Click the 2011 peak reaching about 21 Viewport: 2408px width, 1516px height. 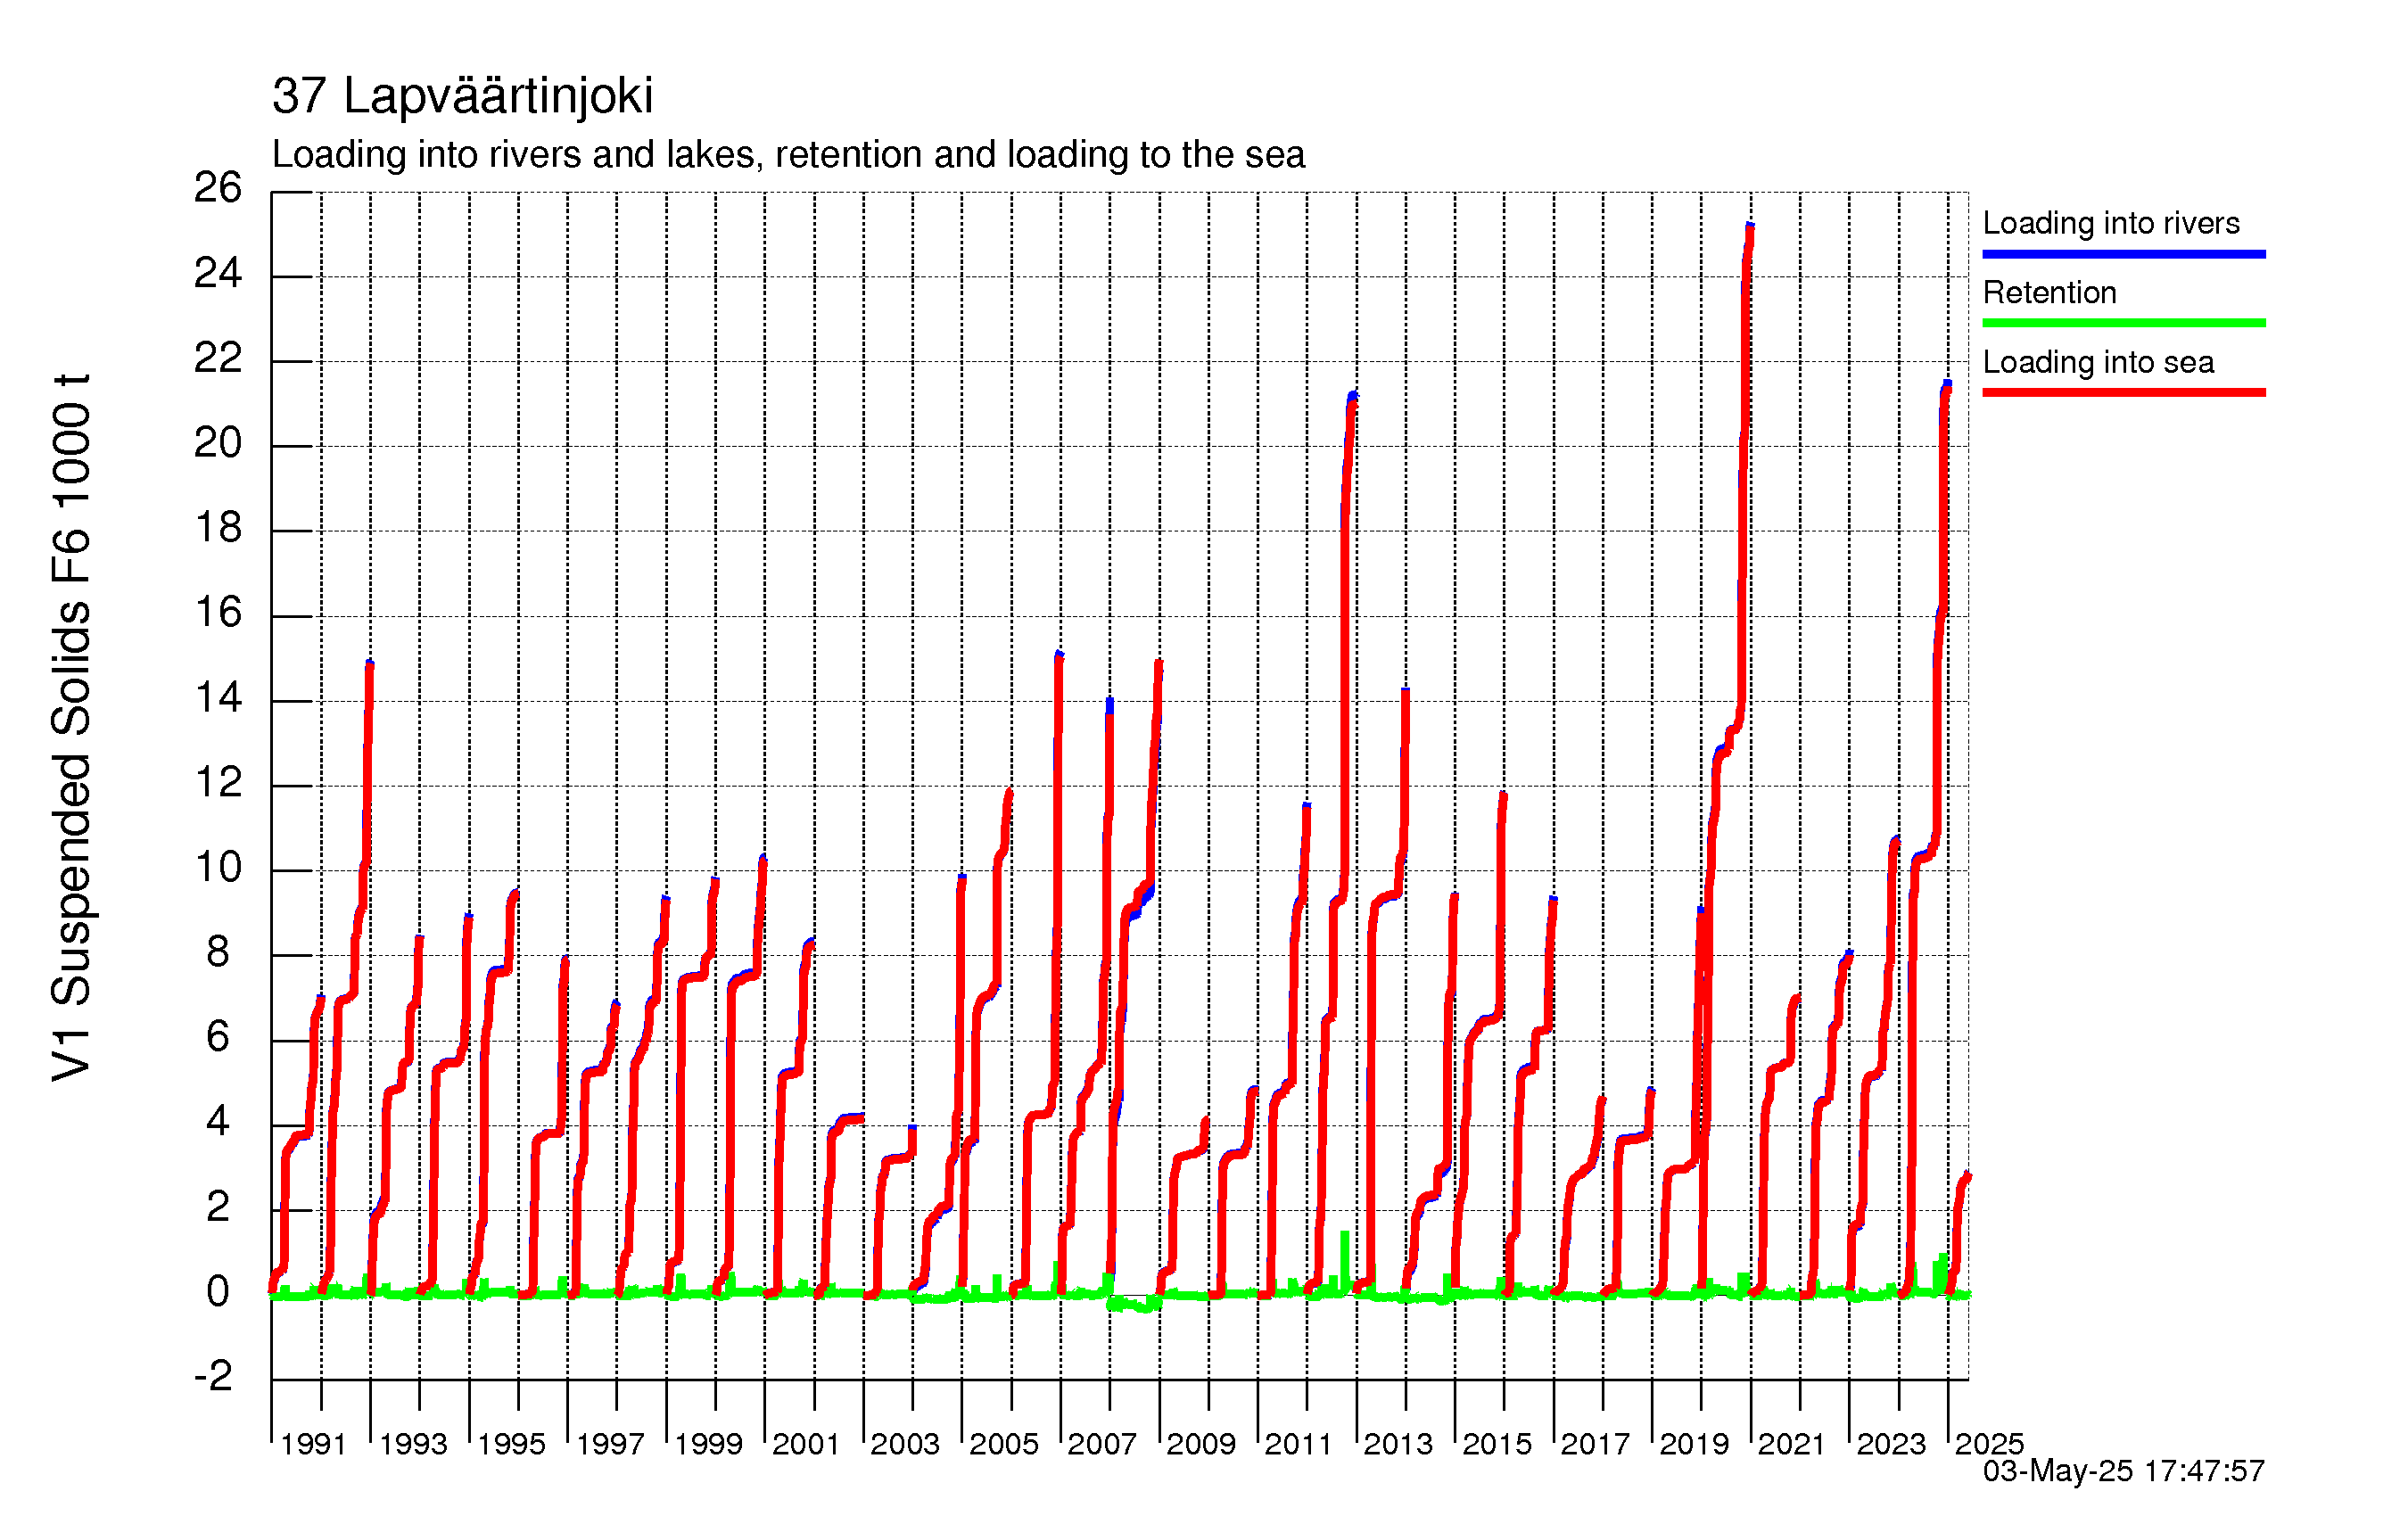[x=1353, y=396]
